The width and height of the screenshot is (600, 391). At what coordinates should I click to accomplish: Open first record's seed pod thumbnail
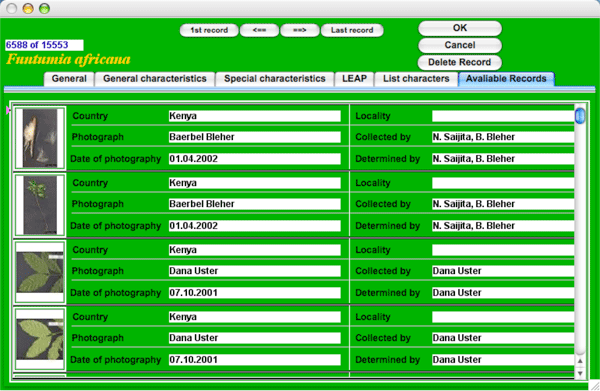40,138
